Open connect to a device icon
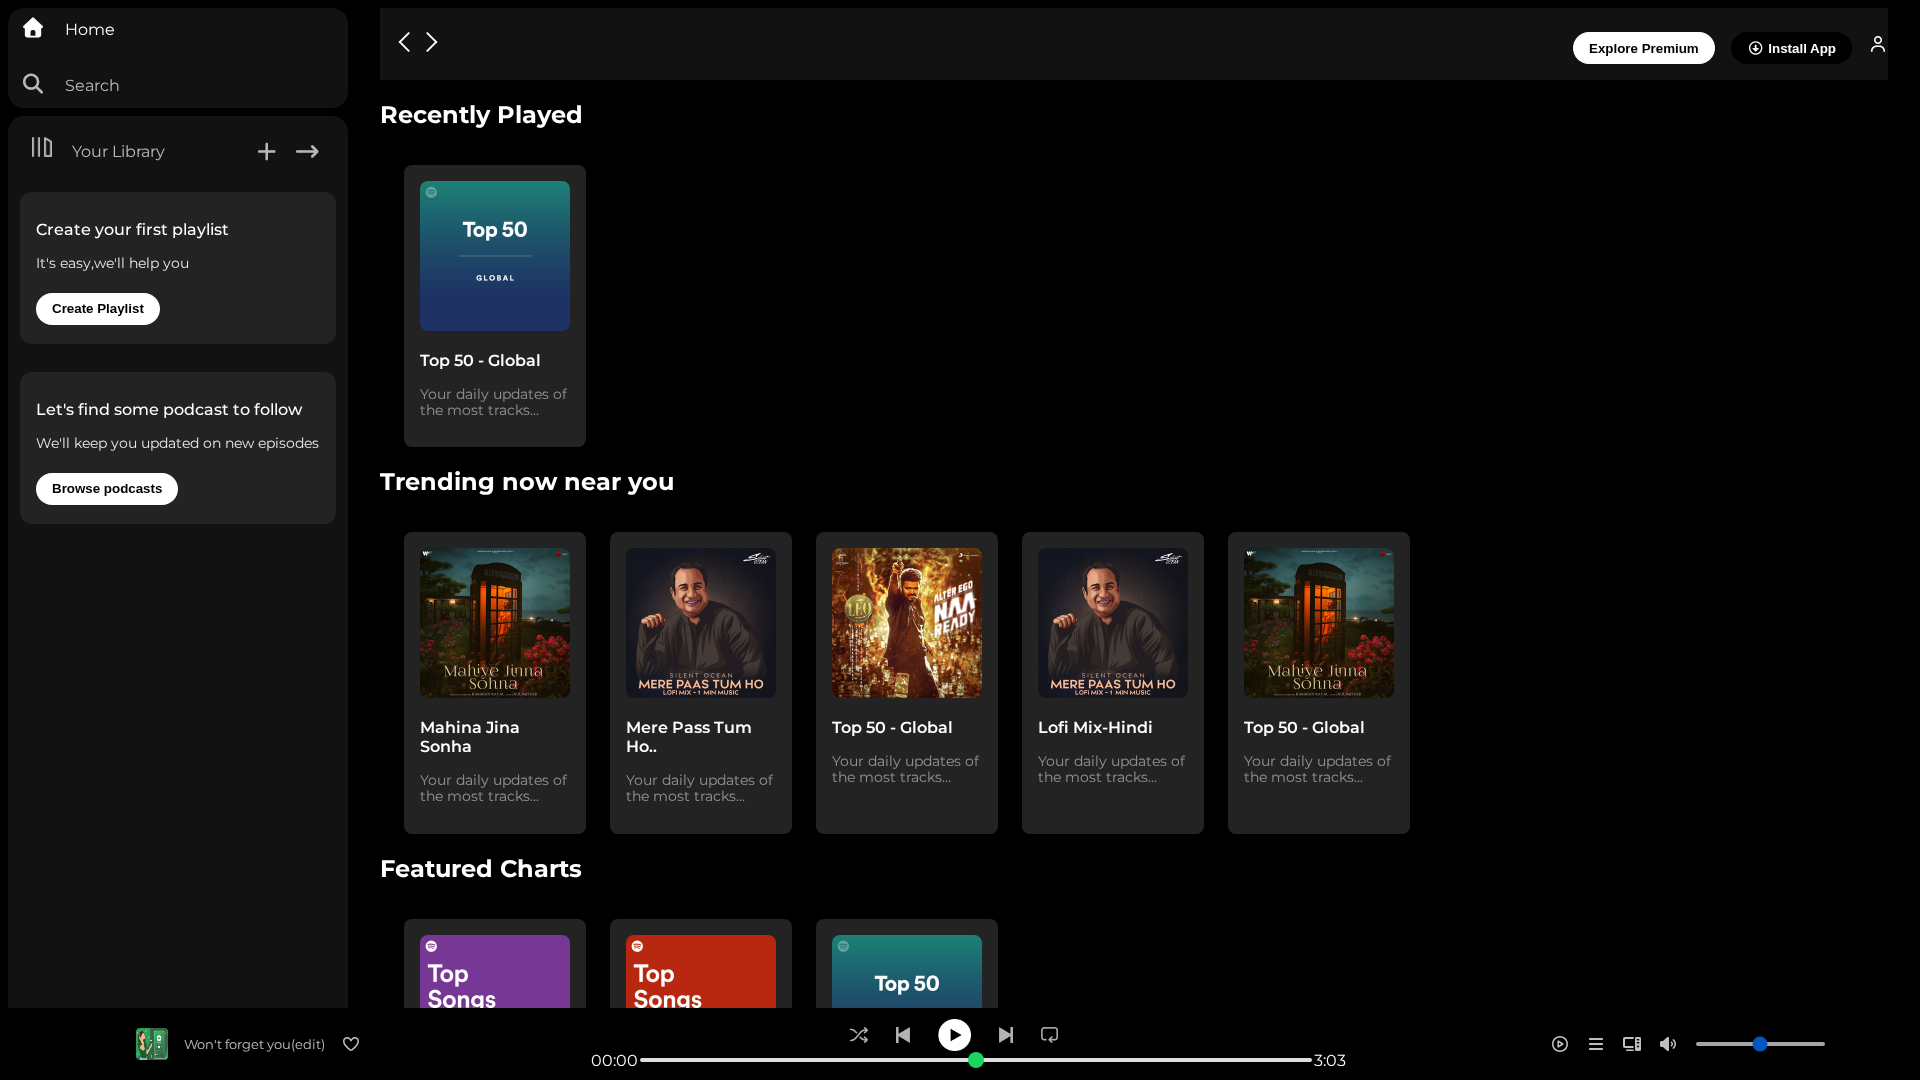 (x=1632, y=1044)
